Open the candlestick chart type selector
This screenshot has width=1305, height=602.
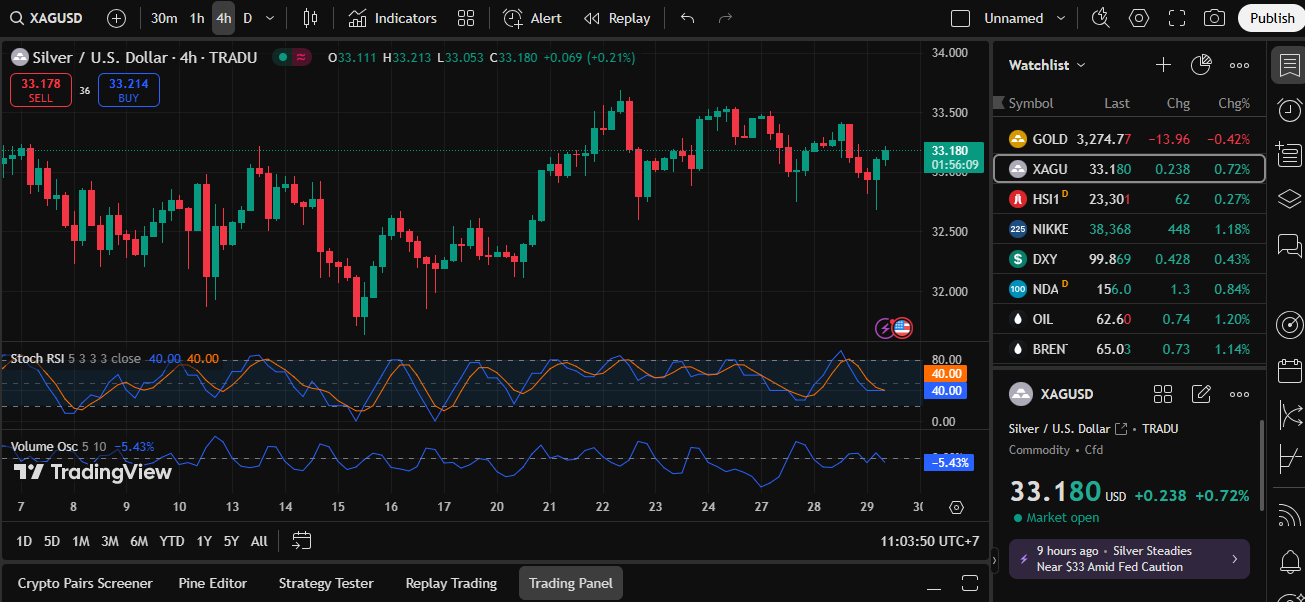310,18
